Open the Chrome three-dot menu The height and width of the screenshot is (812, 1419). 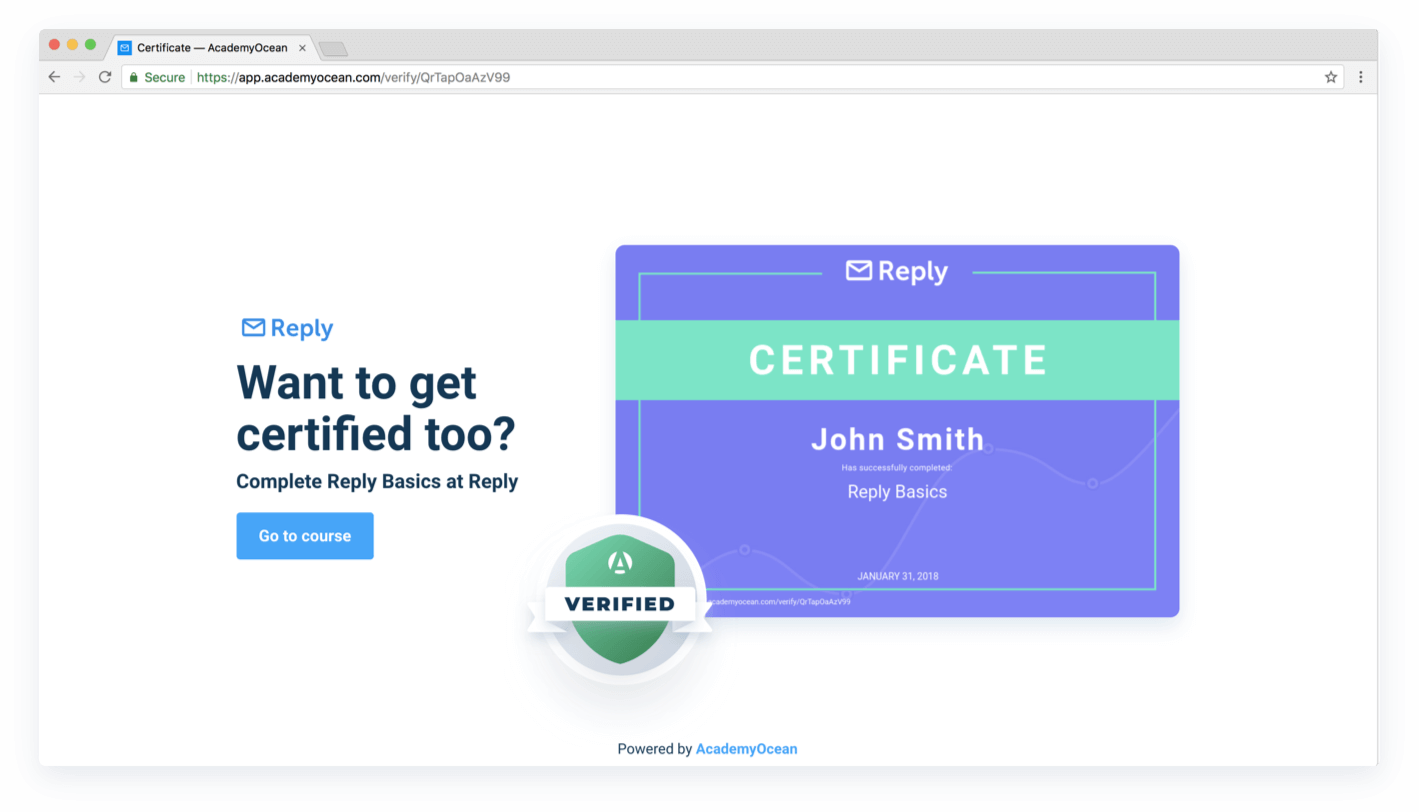[x=1361, y=77]
